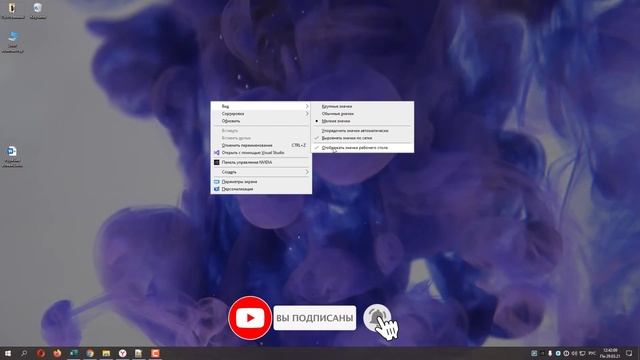Choose Отменить переименование CTRL+Z

coord(261,145)
